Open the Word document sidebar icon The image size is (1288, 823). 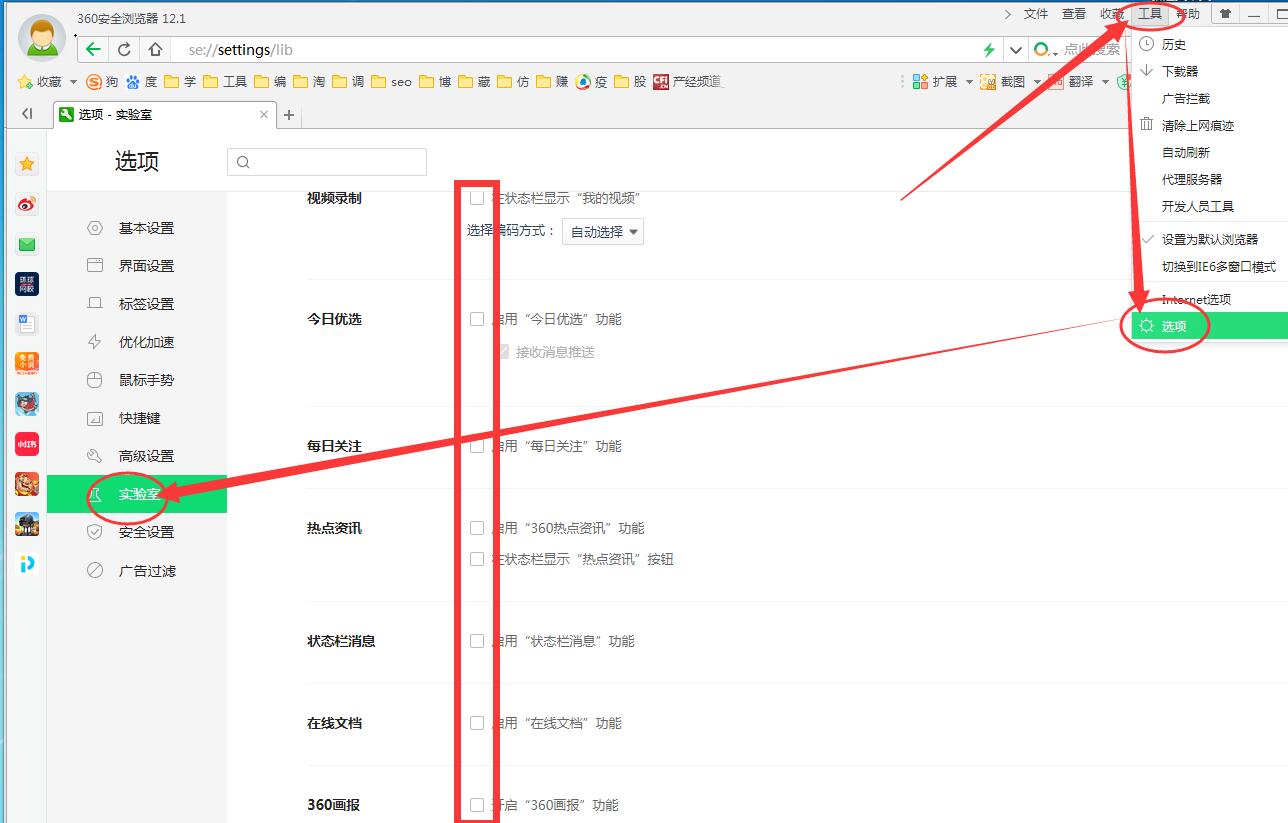point(27,324)
